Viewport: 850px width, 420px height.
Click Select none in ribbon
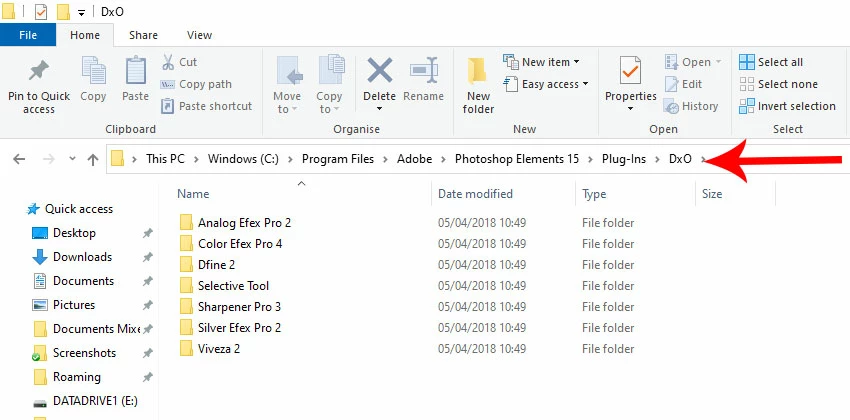pyautogui.click(x=778, y=84)
